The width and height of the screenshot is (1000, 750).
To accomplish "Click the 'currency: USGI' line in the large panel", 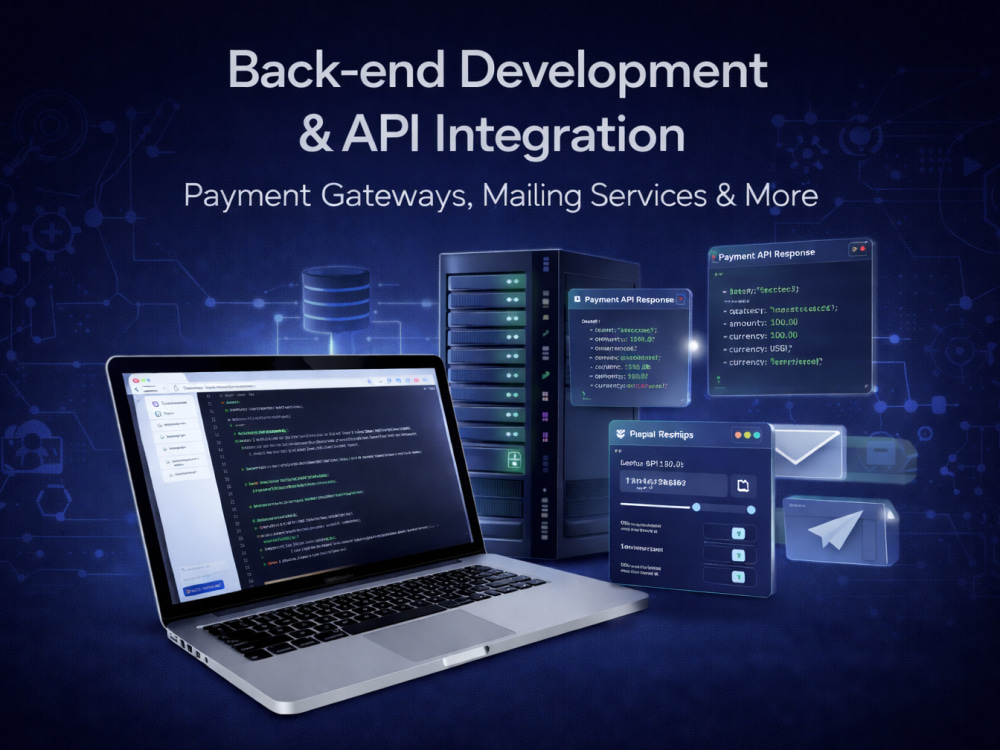I will pos(760,349).
